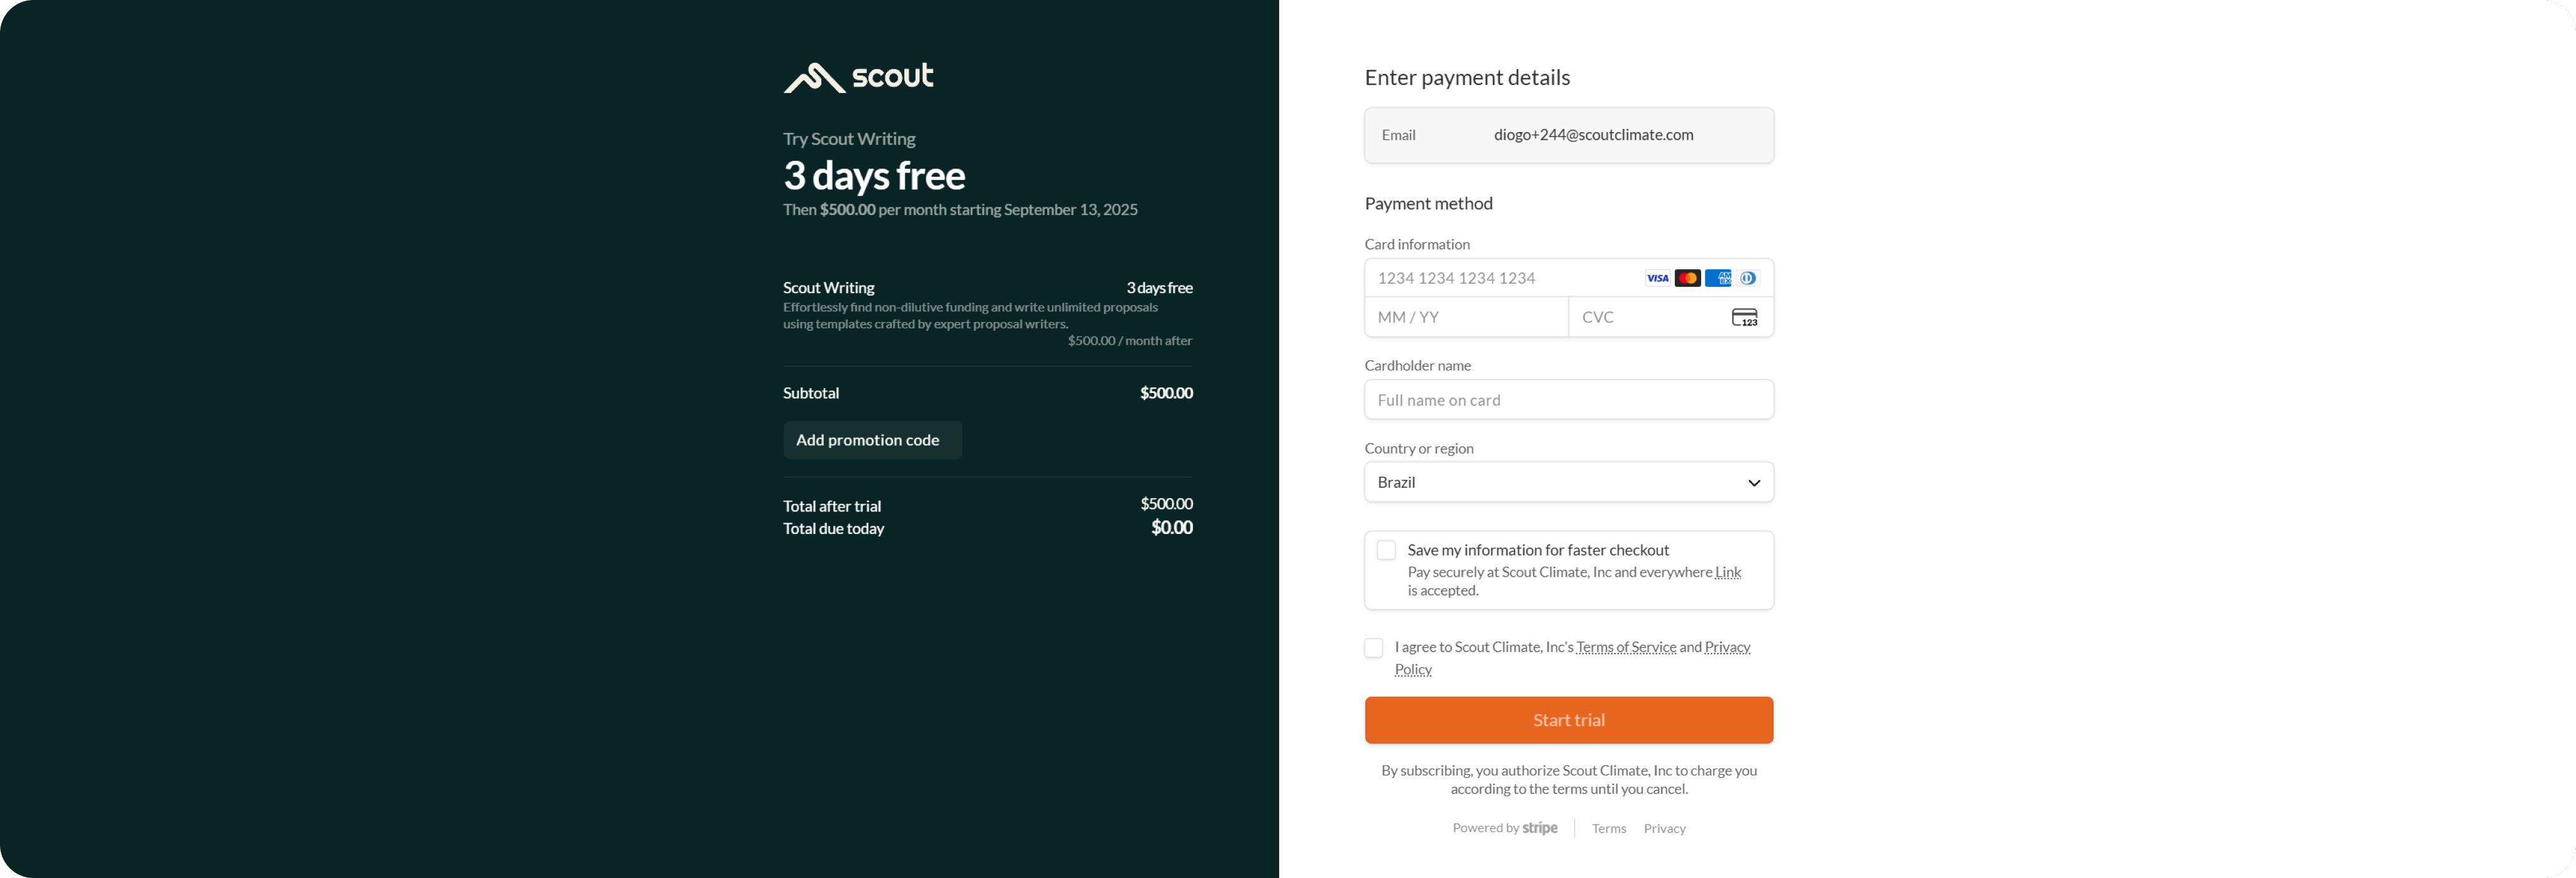Click the American Express icon
Viewport: 2576px width, 878px height.
click(1718, 278)
